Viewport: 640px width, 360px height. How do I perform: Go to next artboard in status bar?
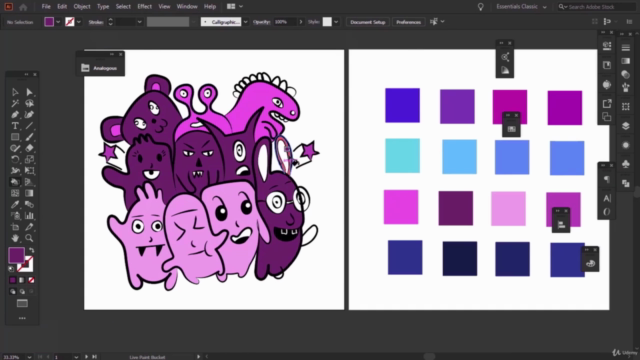86,357
